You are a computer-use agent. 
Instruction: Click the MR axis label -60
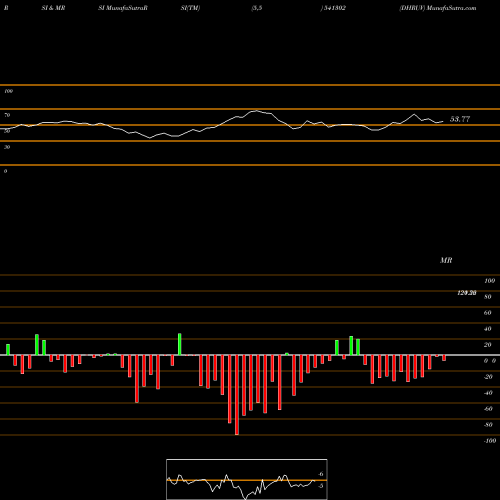pyautogui.click(x=488, y=409)
